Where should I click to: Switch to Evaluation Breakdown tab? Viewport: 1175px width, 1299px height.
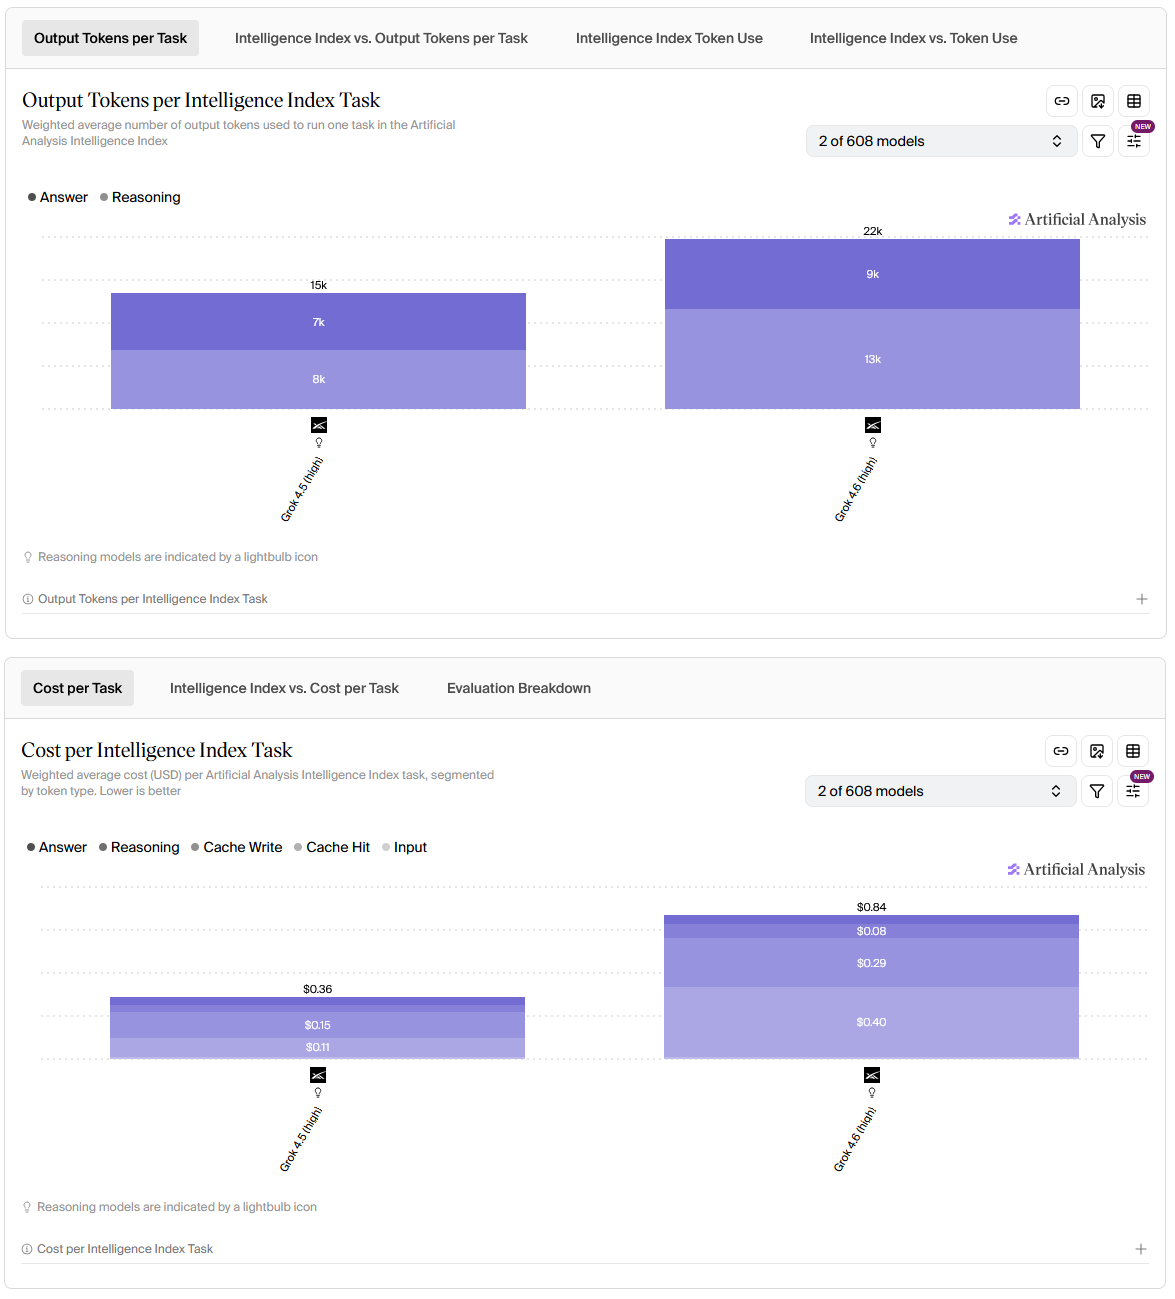519,688
